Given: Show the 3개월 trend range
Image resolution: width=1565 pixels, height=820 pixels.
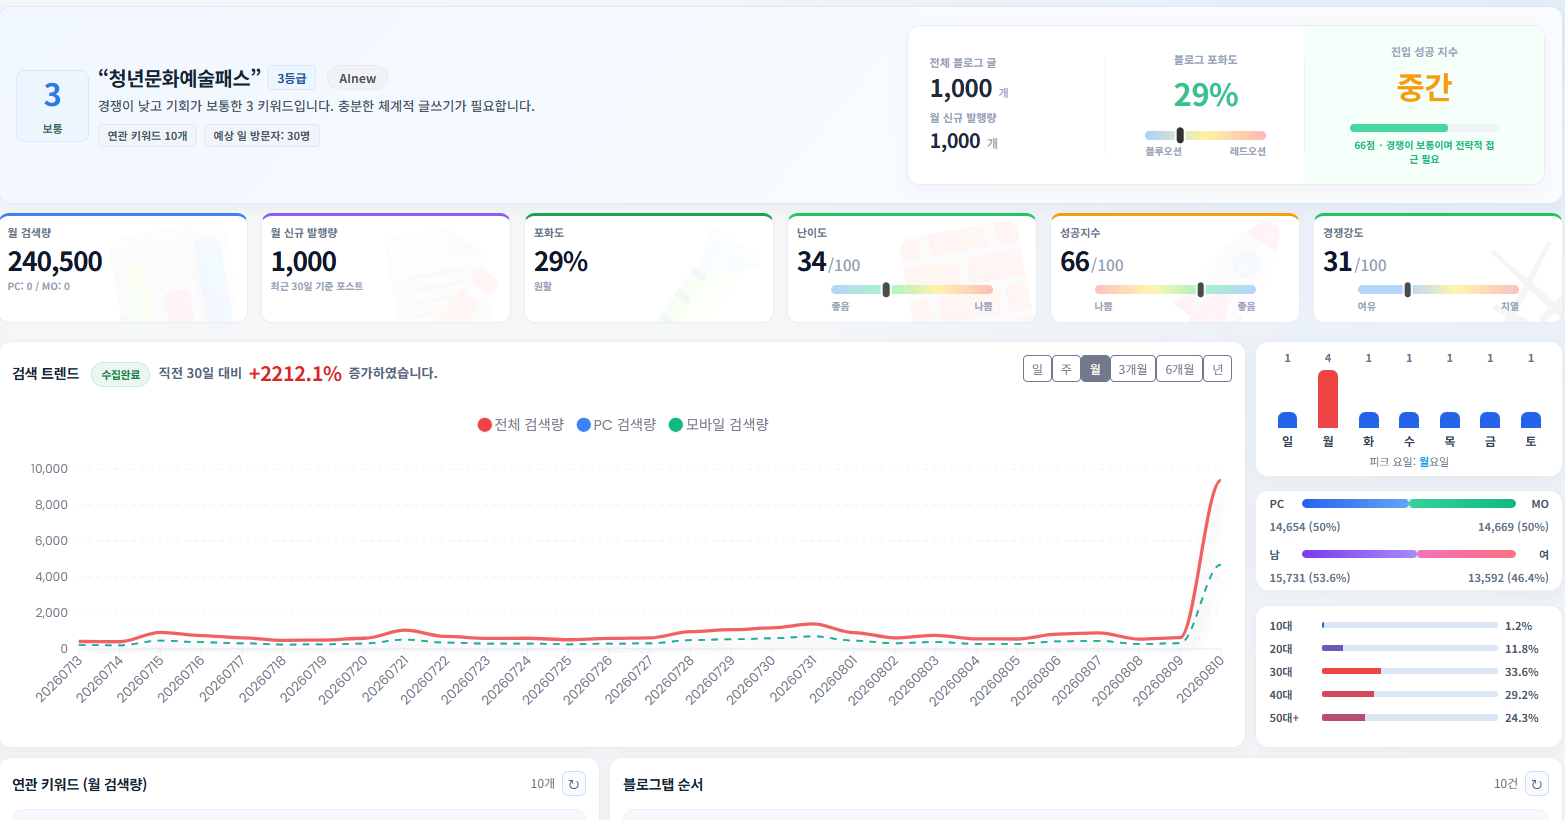Looking at the screenshot, I should tap(1133, 369).
